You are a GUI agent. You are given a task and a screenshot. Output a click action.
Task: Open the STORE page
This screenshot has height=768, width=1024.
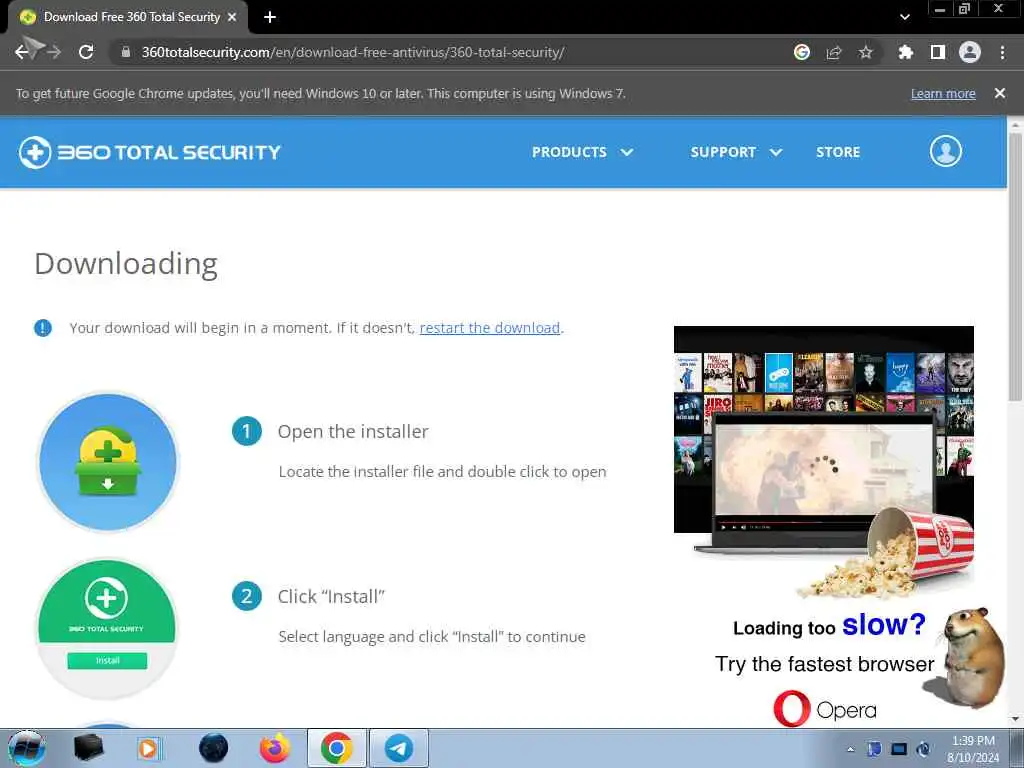(x=838, y=152)
